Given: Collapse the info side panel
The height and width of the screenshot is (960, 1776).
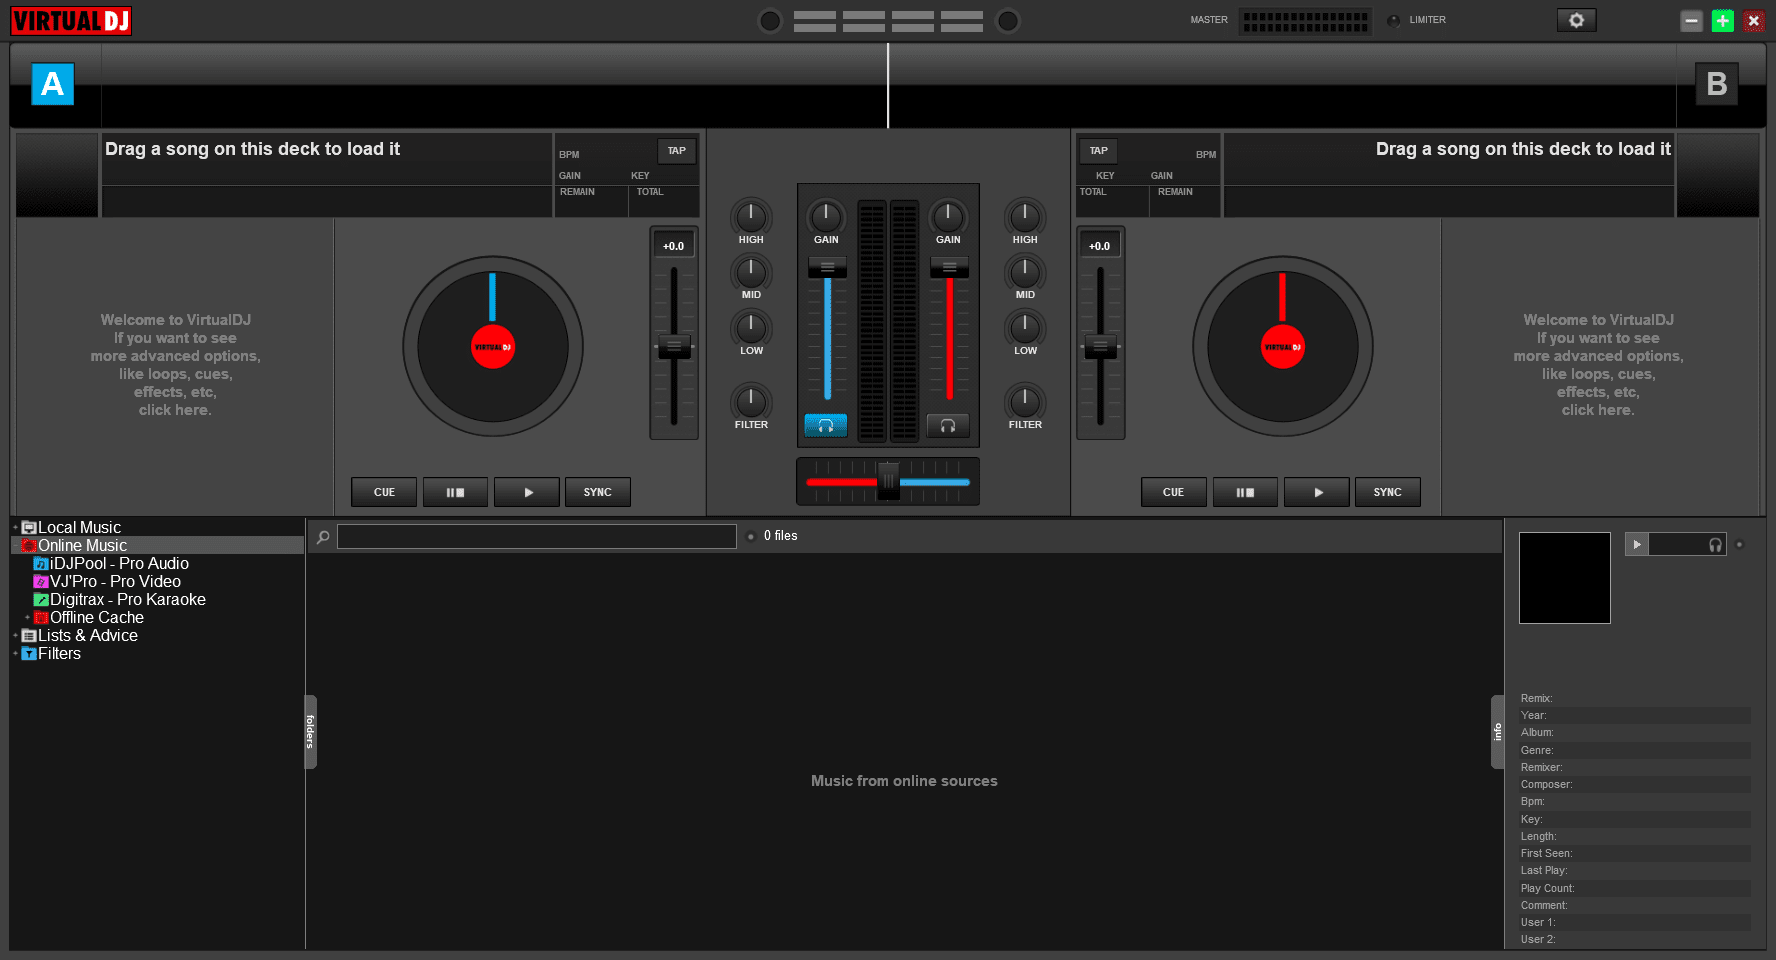Looking at the screenshot, I should click(1497, 732).
